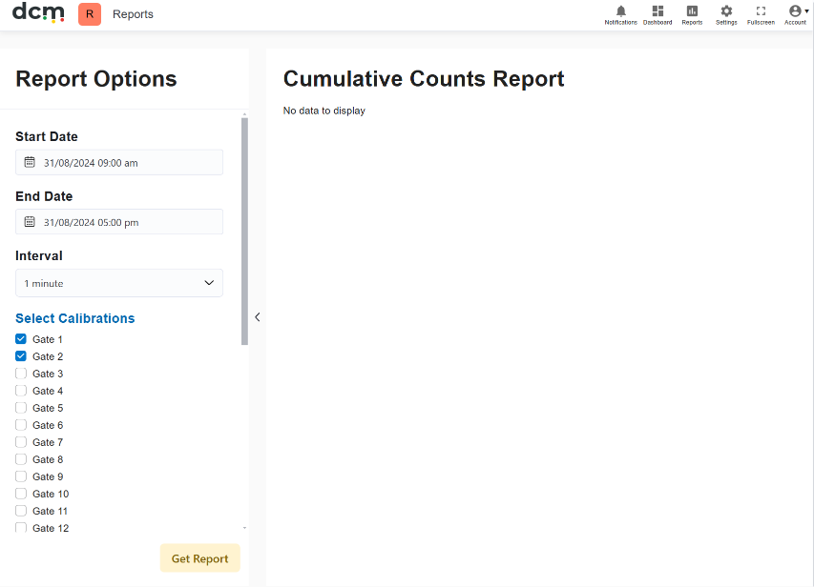Click the dcm logo
This screenshot has height=587, width=814.
pyautogui.click(x=38, y=12)
